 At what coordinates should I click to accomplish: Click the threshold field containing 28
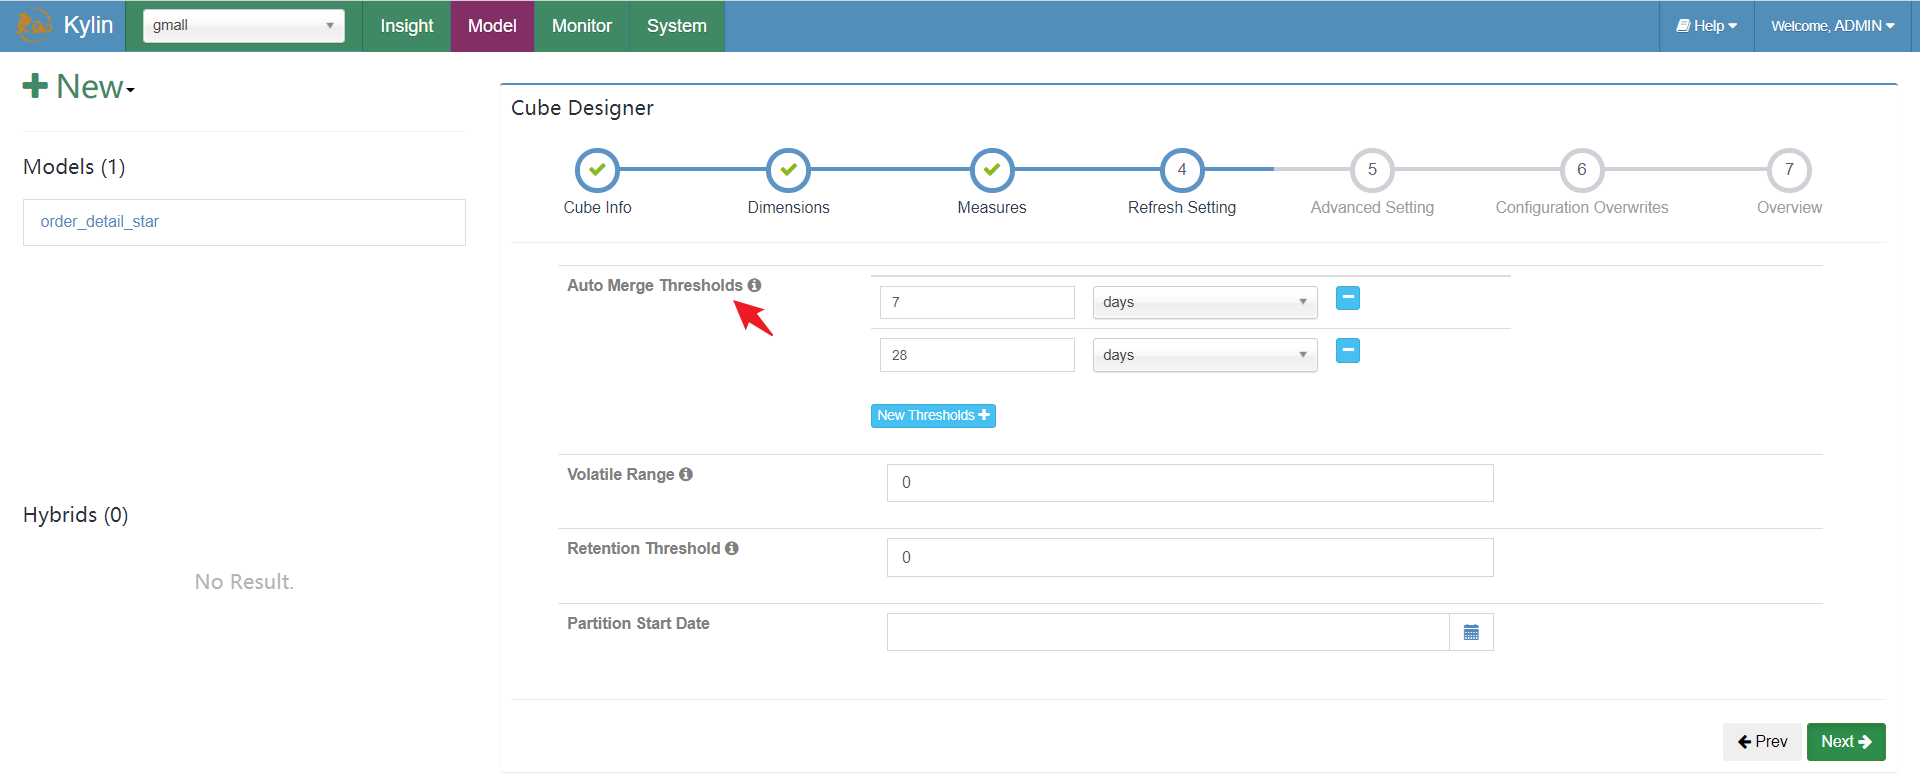coord(977,355)
